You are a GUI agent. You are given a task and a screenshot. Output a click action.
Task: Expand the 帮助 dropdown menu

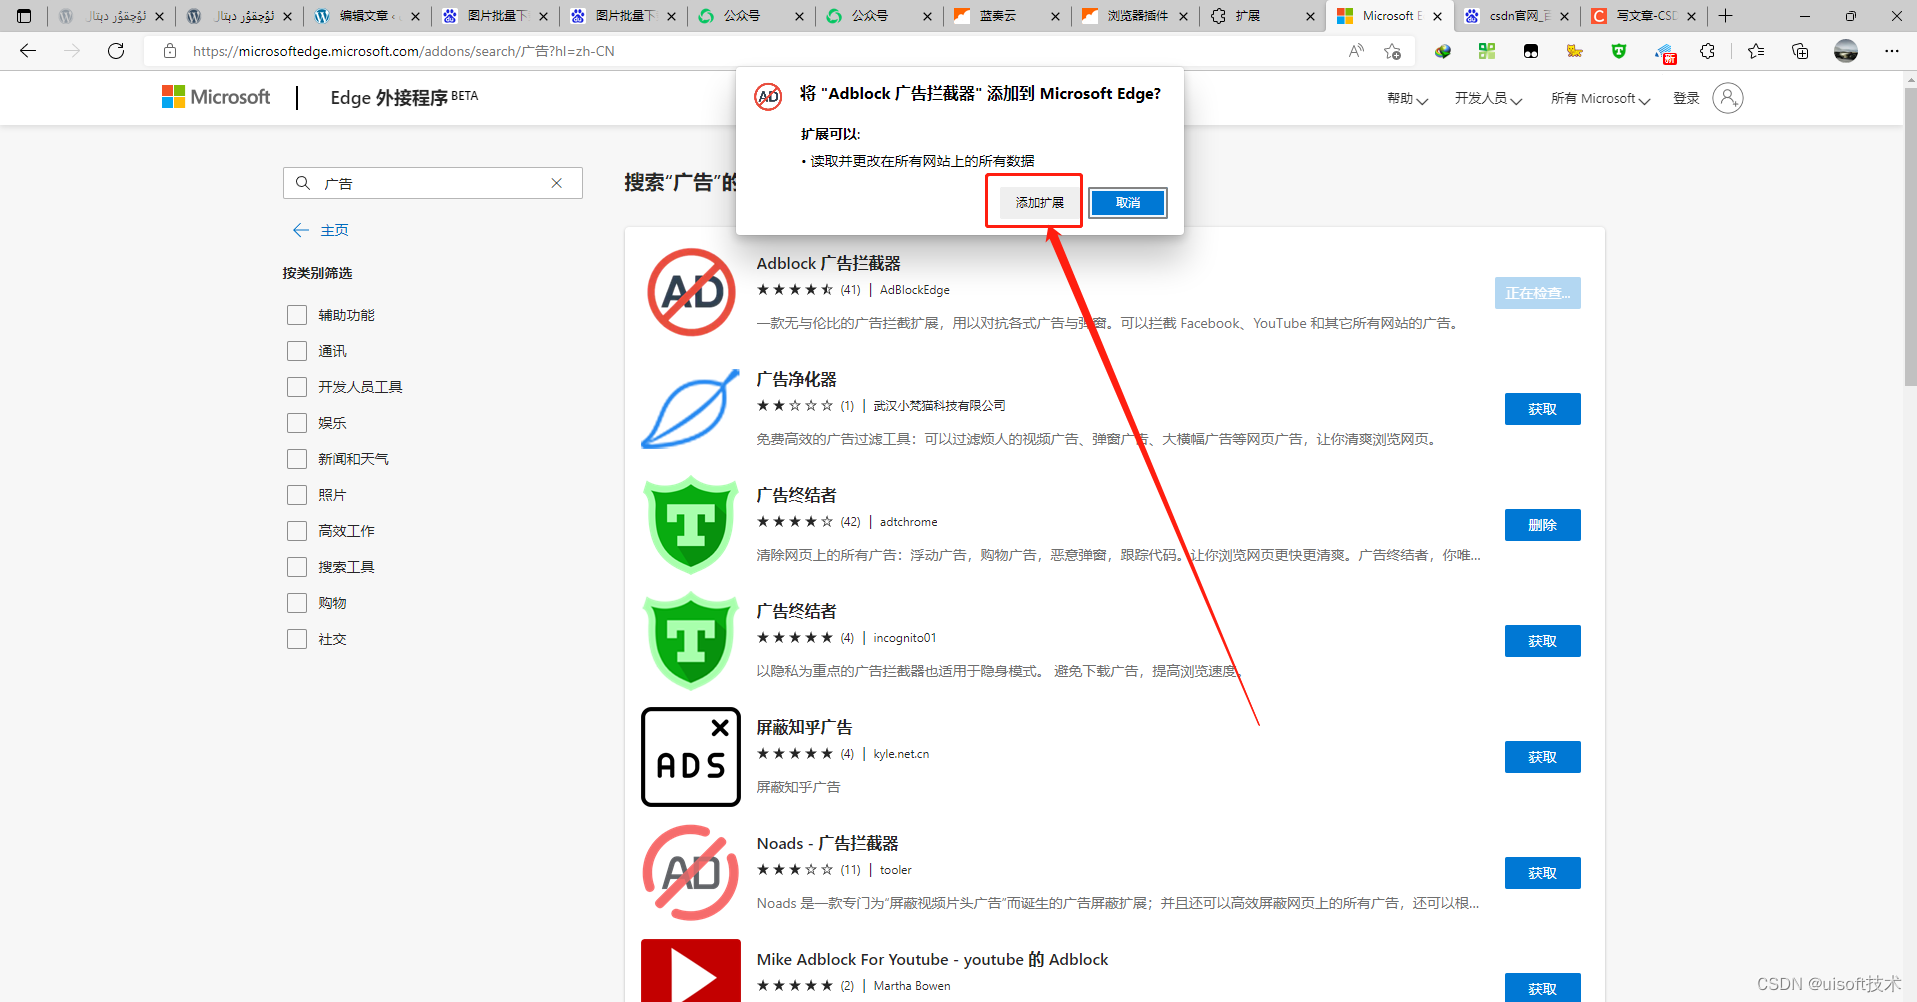pos(1407,98)
